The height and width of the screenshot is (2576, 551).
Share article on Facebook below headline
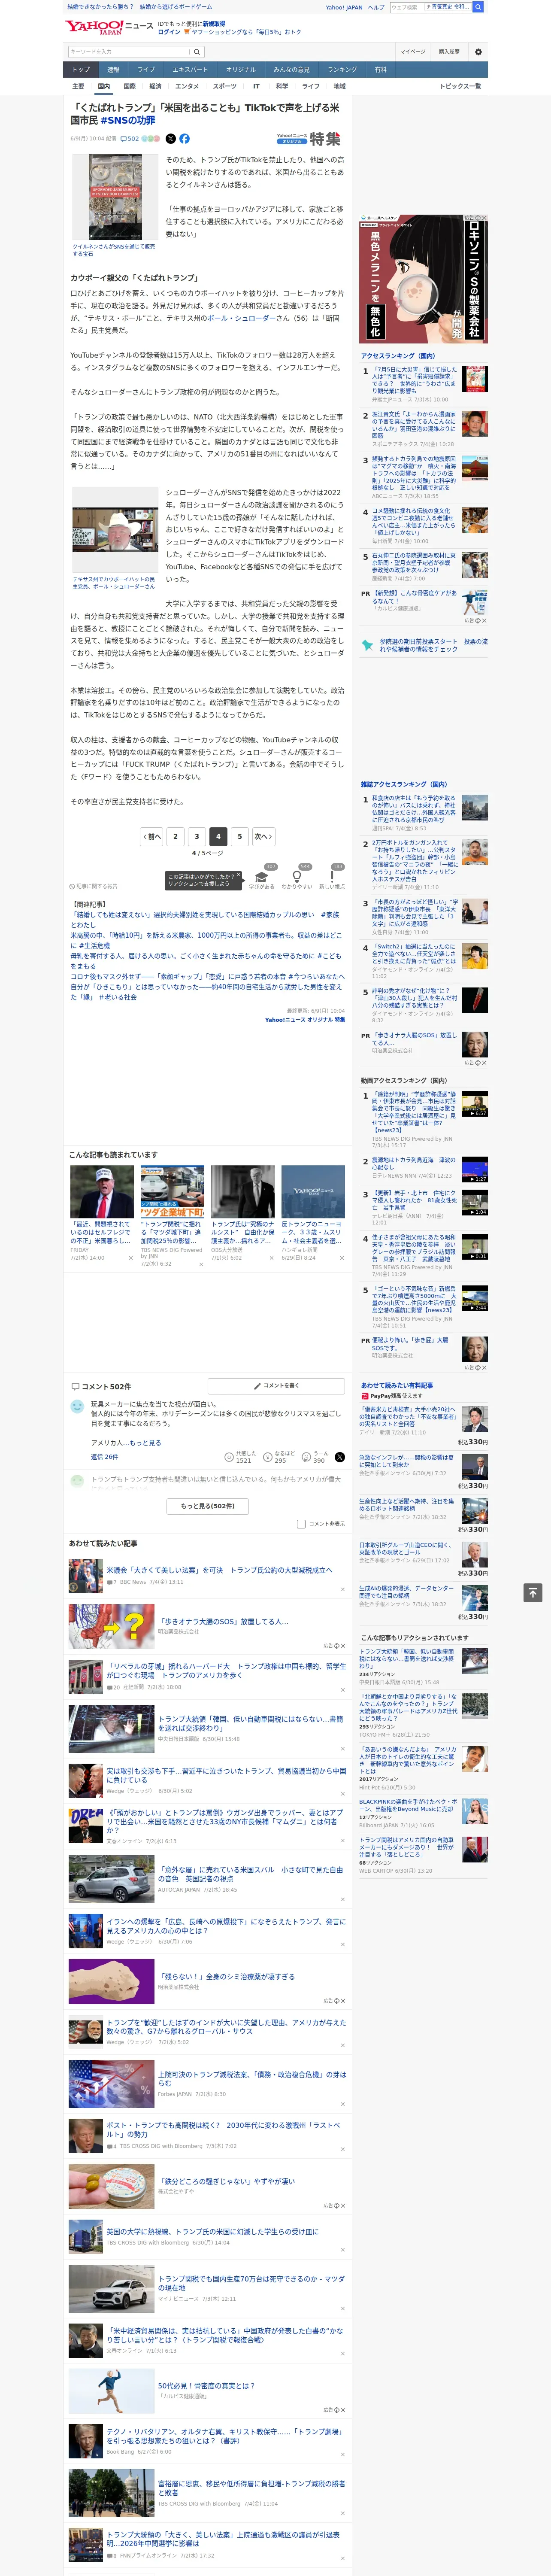coord(184,139)
